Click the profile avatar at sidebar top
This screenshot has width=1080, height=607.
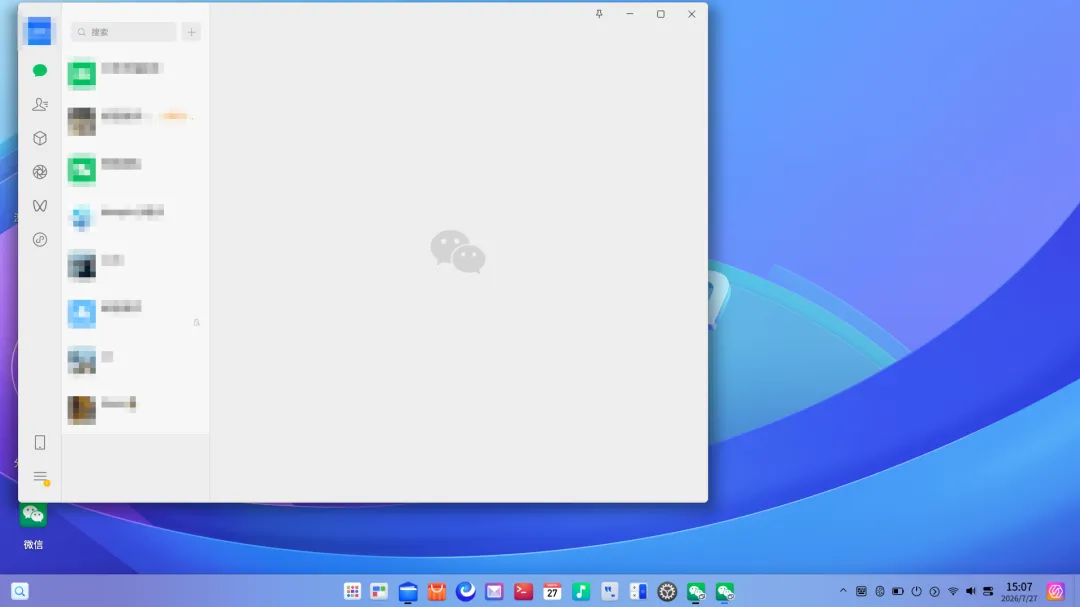(39, 31)
